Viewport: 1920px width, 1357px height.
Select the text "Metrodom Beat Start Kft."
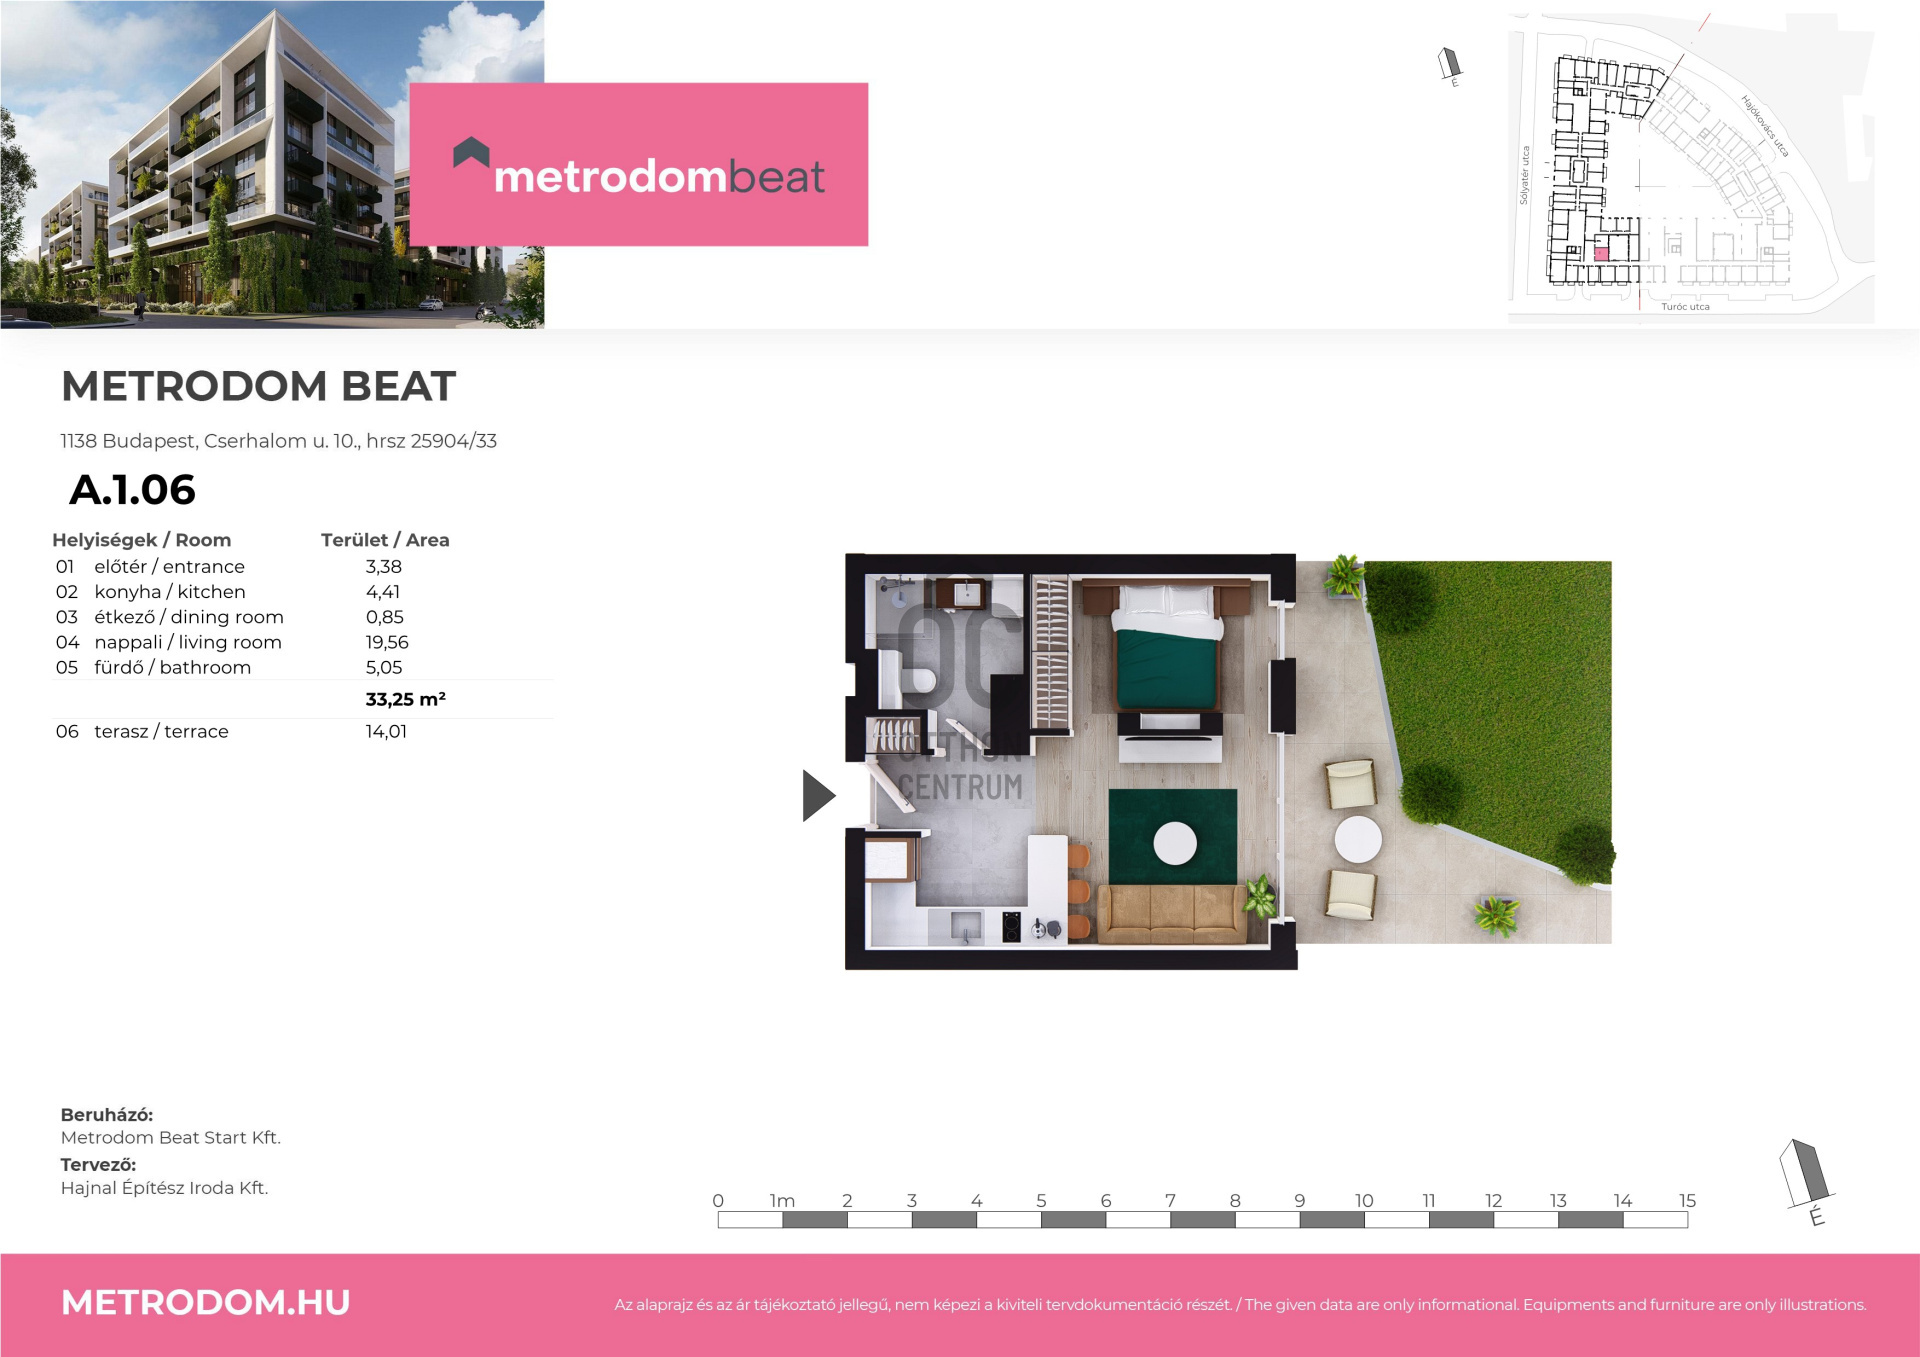coord(171,1137)
